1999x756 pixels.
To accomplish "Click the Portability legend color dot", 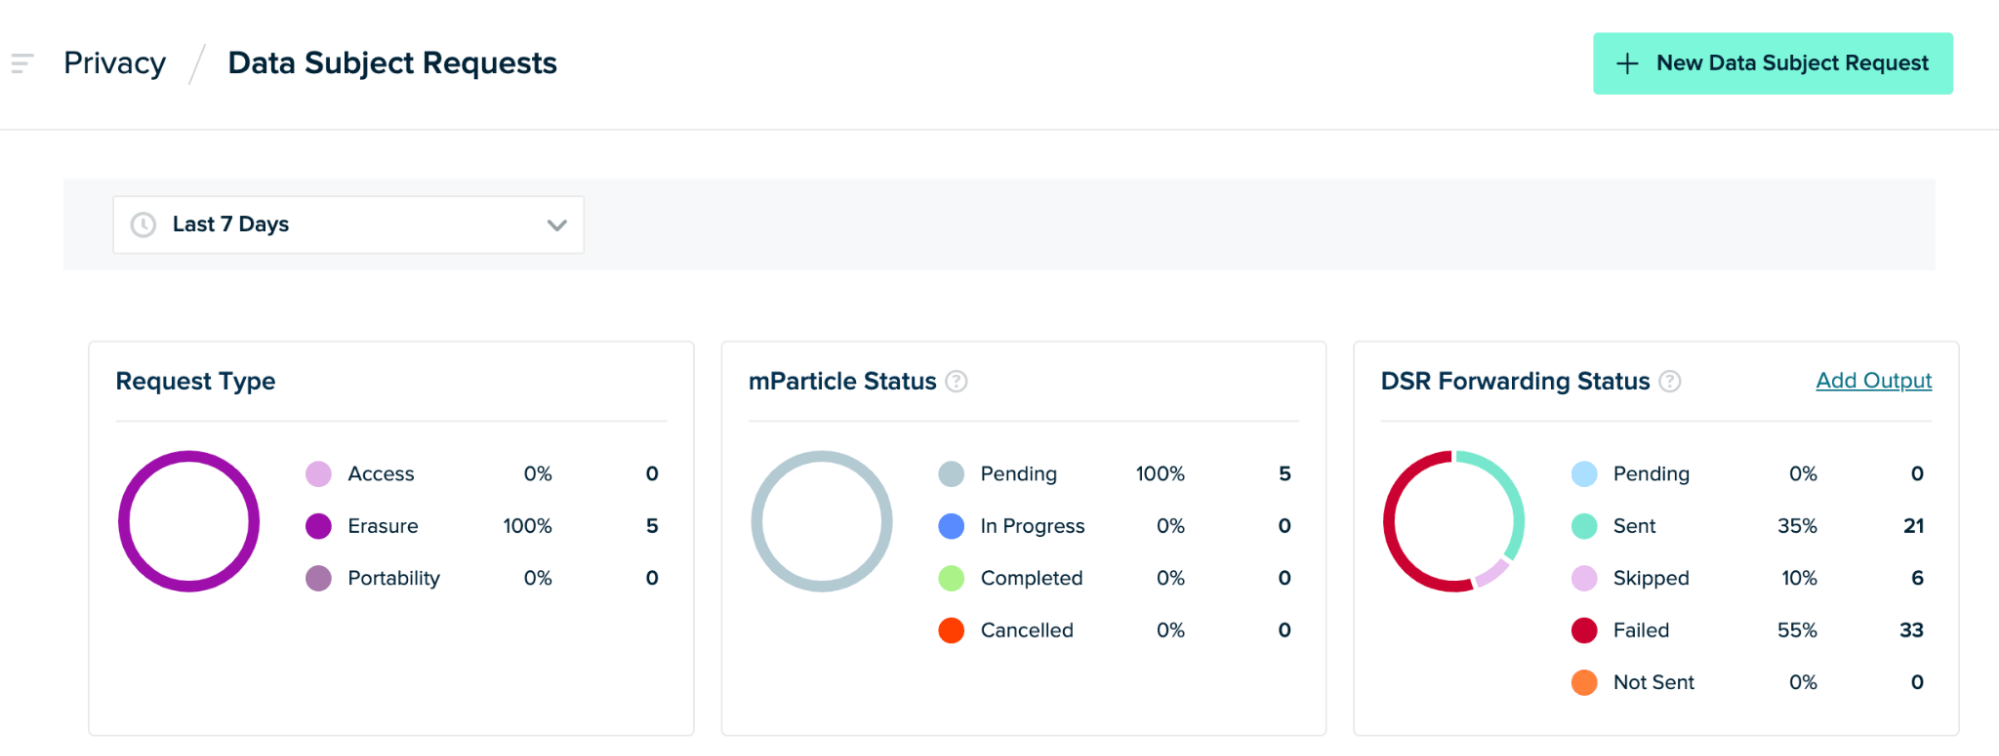I will click(x=318, y=578).
